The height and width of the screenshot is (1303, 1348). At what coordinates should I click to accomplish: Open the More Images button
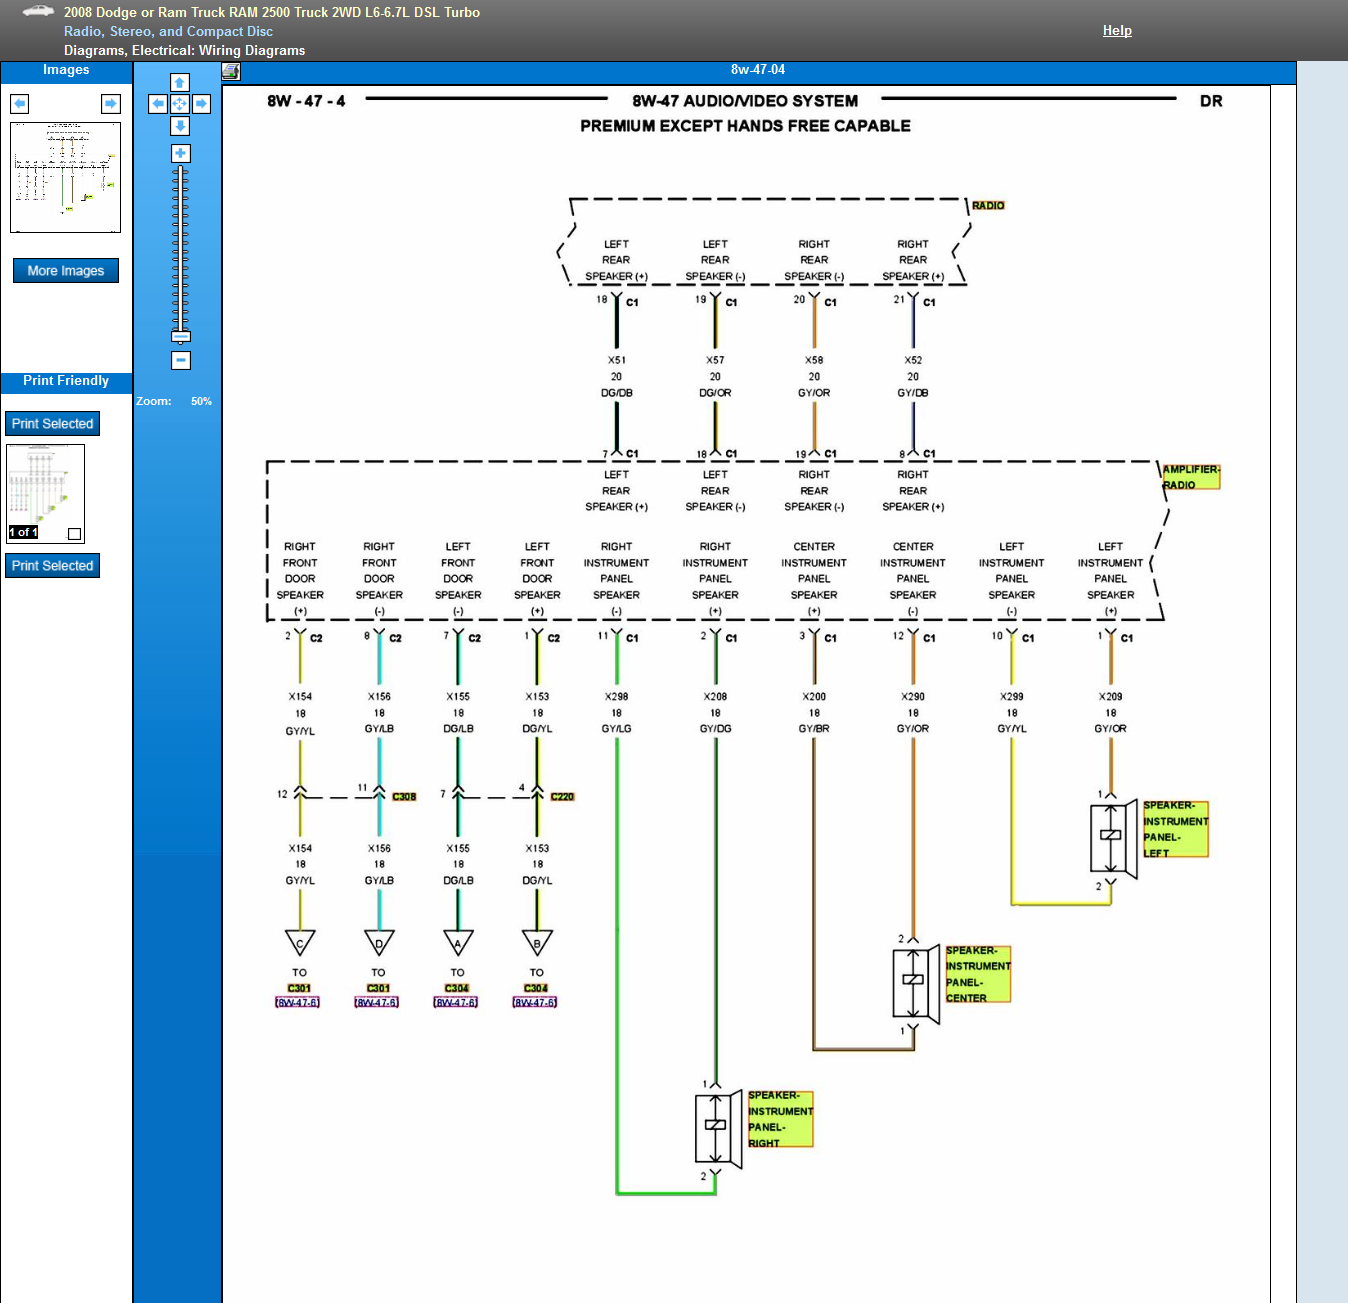[x=66, y=270]
